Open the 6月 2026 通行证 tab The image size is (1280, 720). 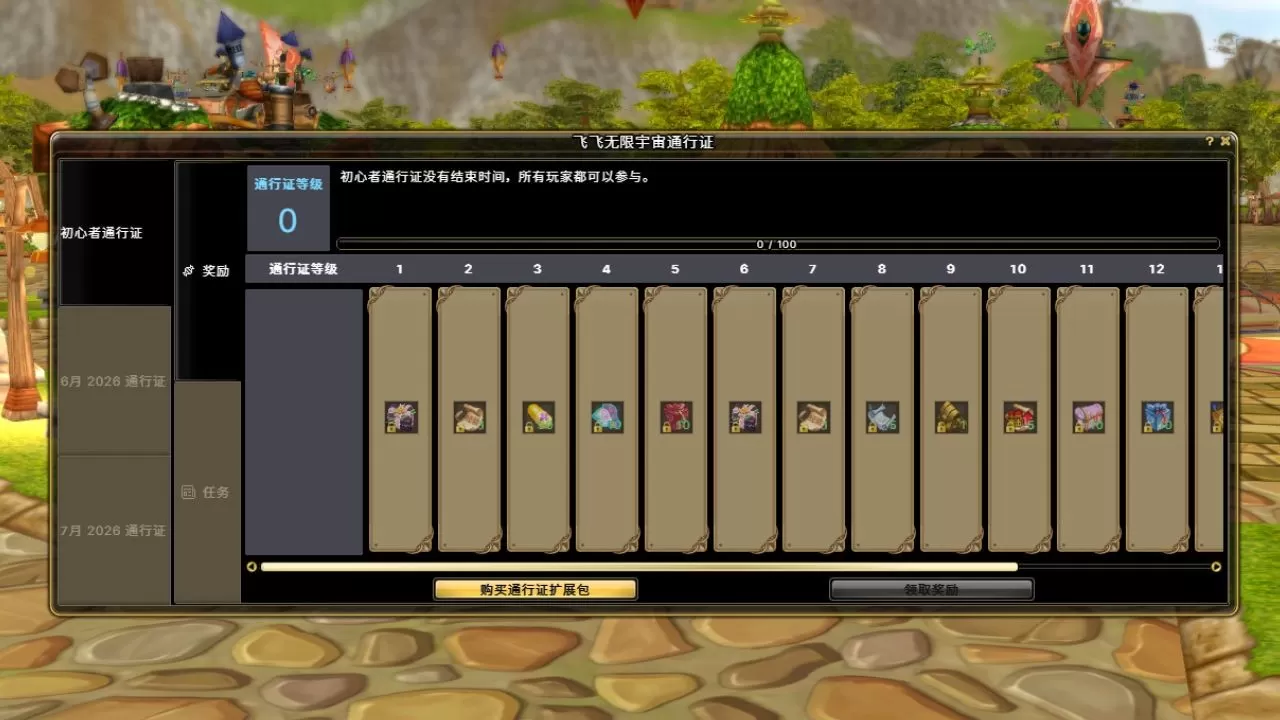tap(114, 381)
